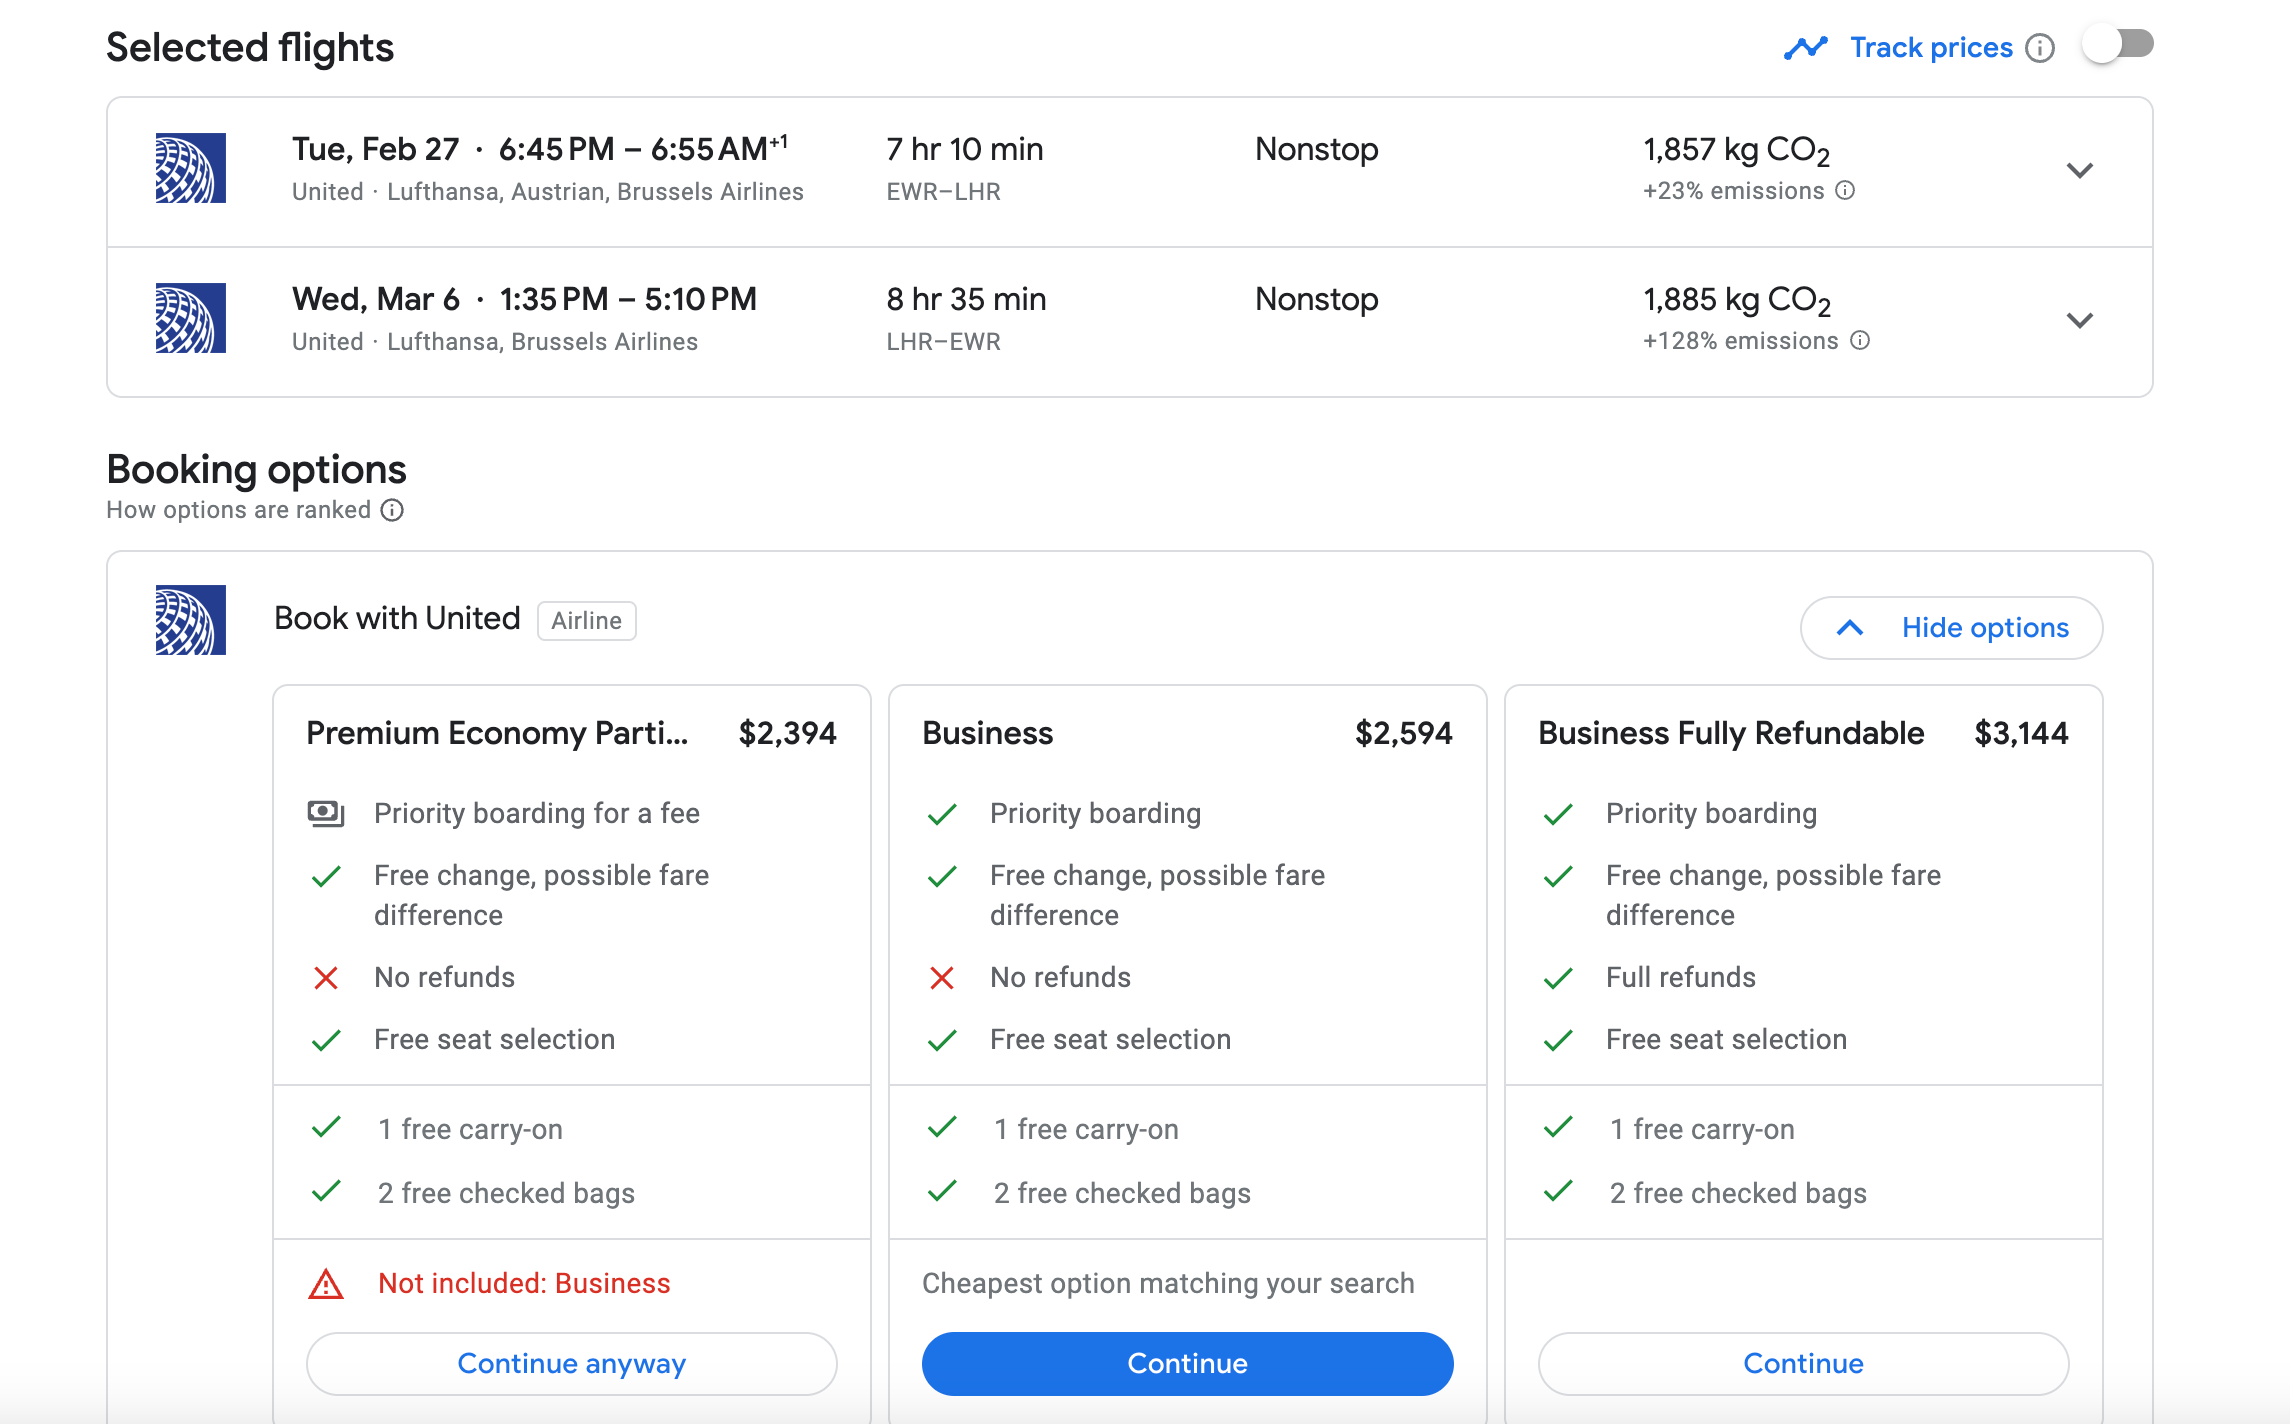This screenshot has height=1424, width=2290.
Task: Click the How options are ranked text
Action: click(x=239, y=510)
